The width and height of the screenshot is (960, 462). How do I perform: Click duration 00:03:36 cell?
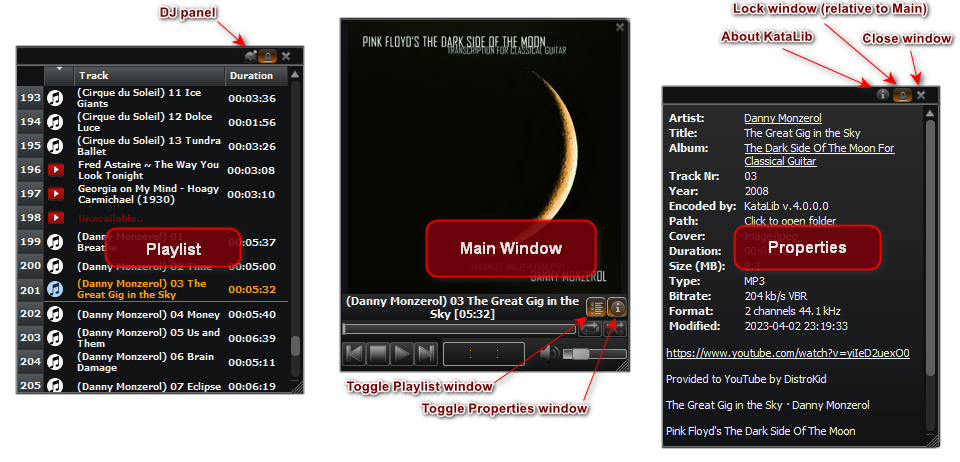252,99
